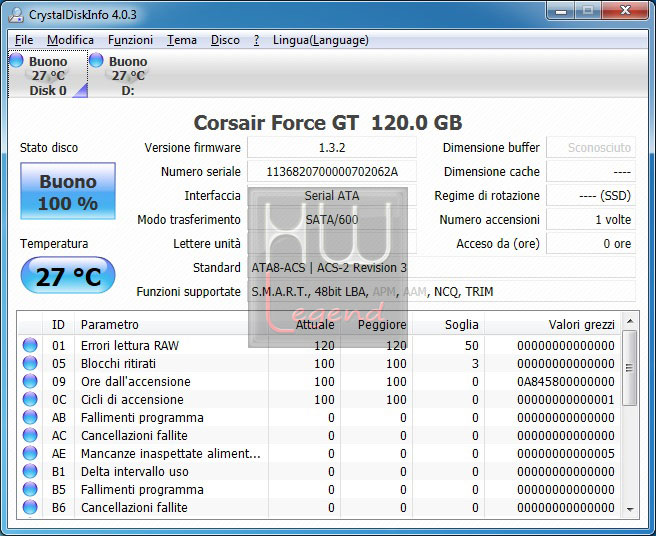Click status orb in Cicli di accensione row
The height and width of the screenshot is (536, 656).
(x=30, y=399)
